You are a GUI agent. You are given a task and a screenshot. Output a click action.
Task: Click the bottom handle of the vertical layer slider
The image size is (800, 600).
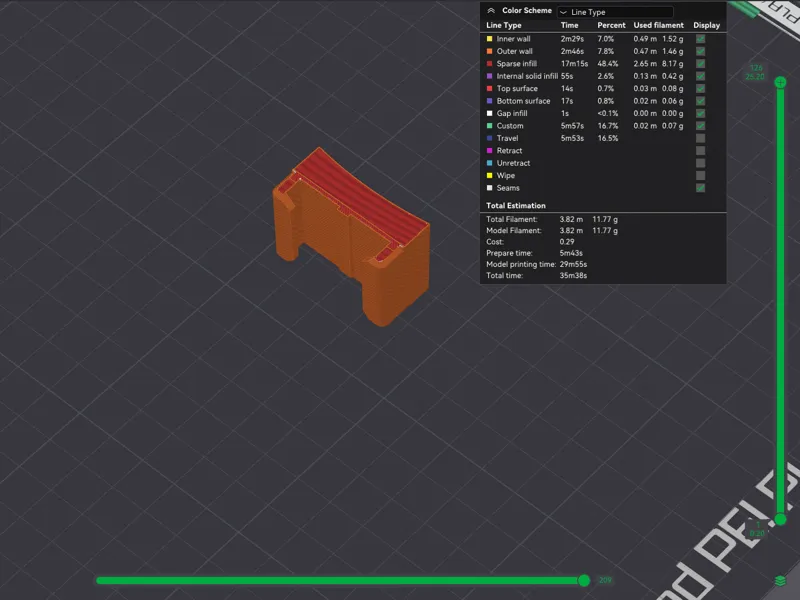point(780,519)
